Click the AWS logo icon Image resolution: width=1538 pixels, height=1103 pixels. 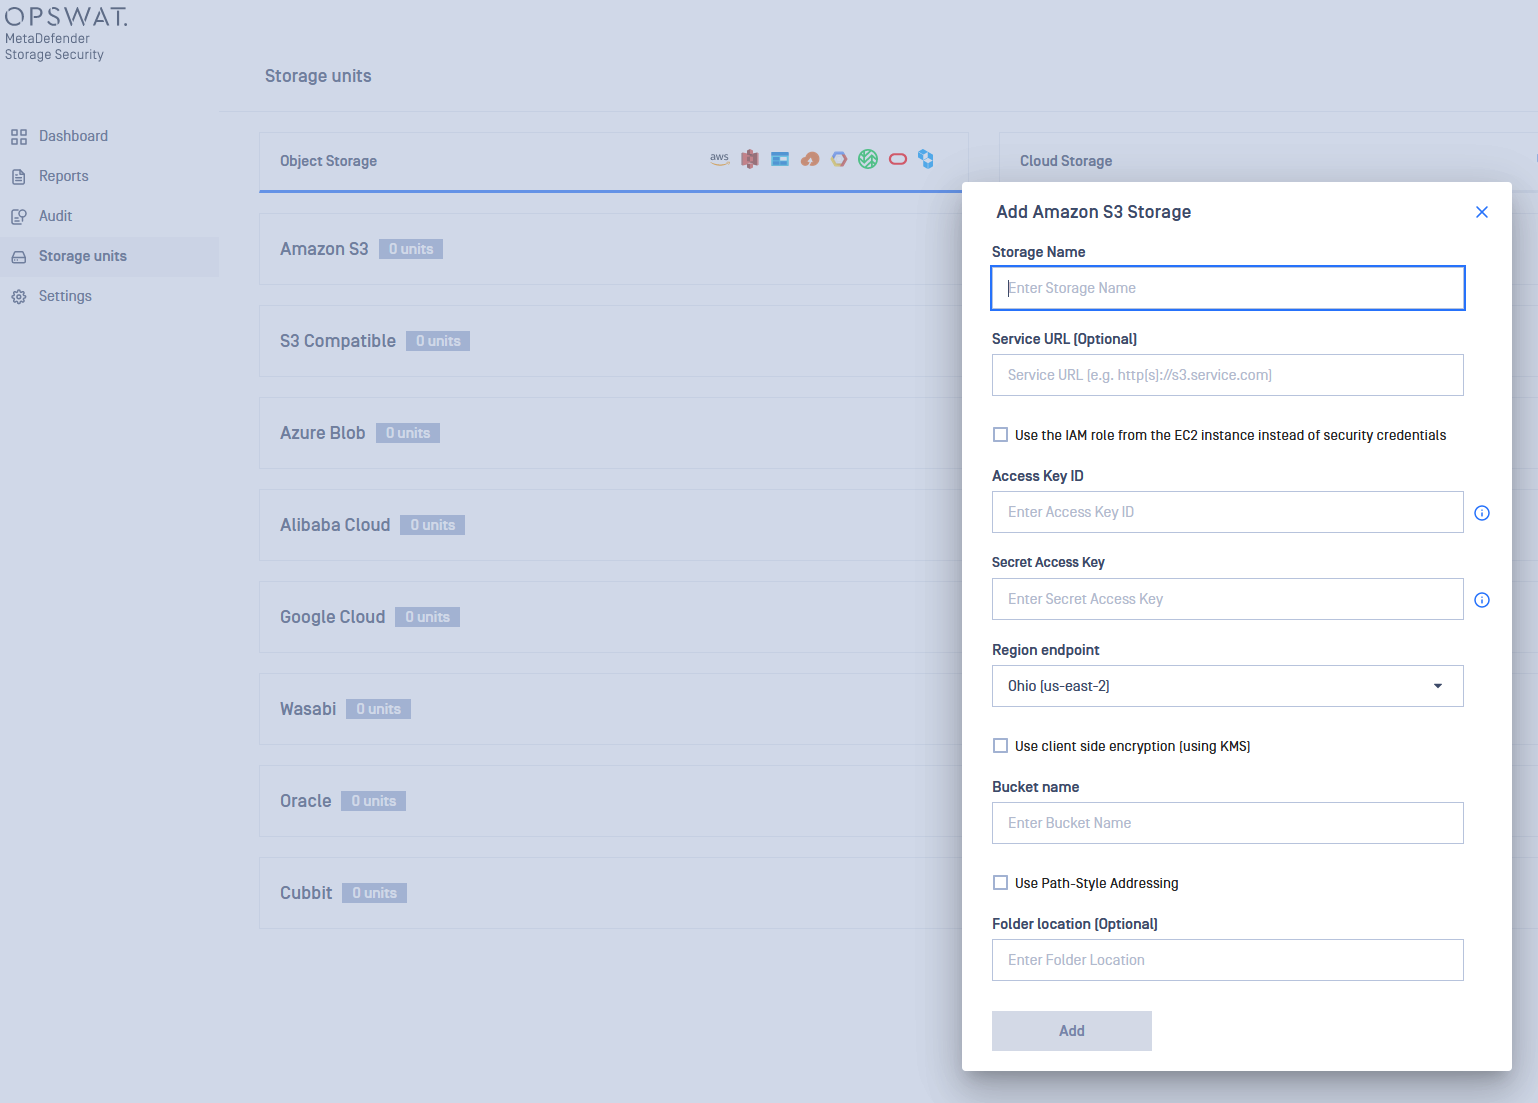pyautogui.click(x=719, y=159)
